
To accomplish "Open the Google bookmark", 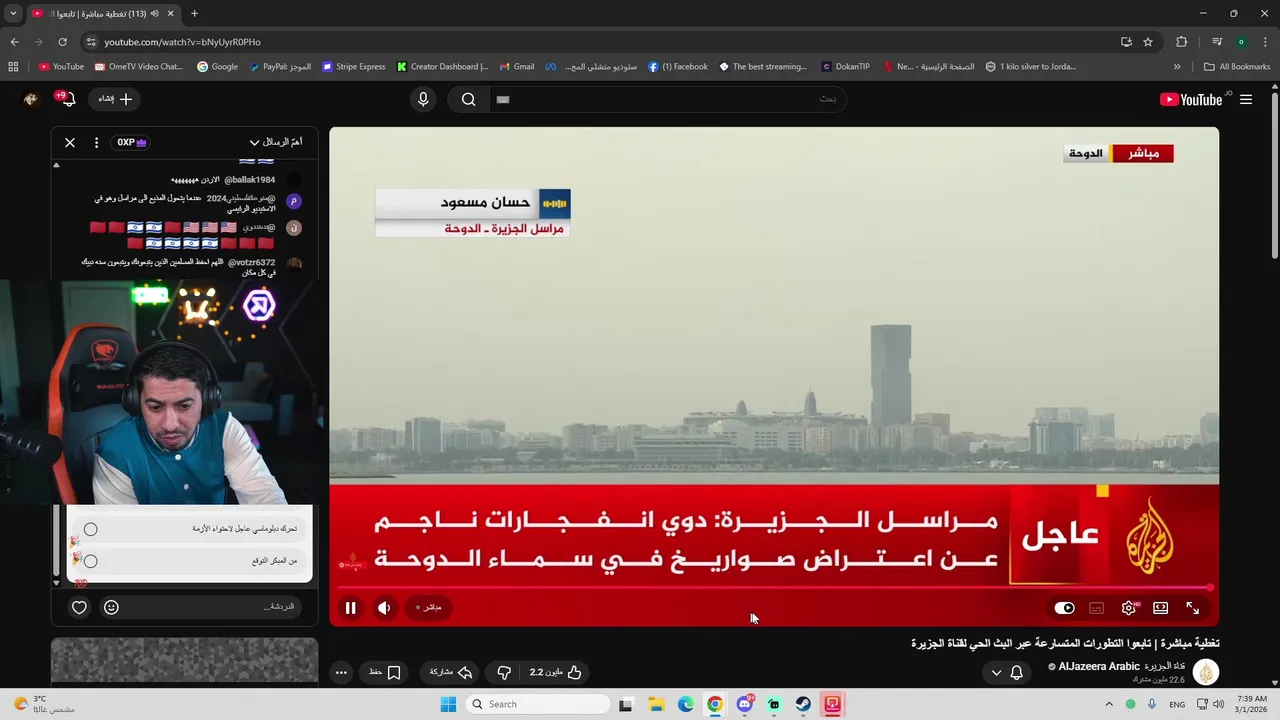I will point(217,67).
